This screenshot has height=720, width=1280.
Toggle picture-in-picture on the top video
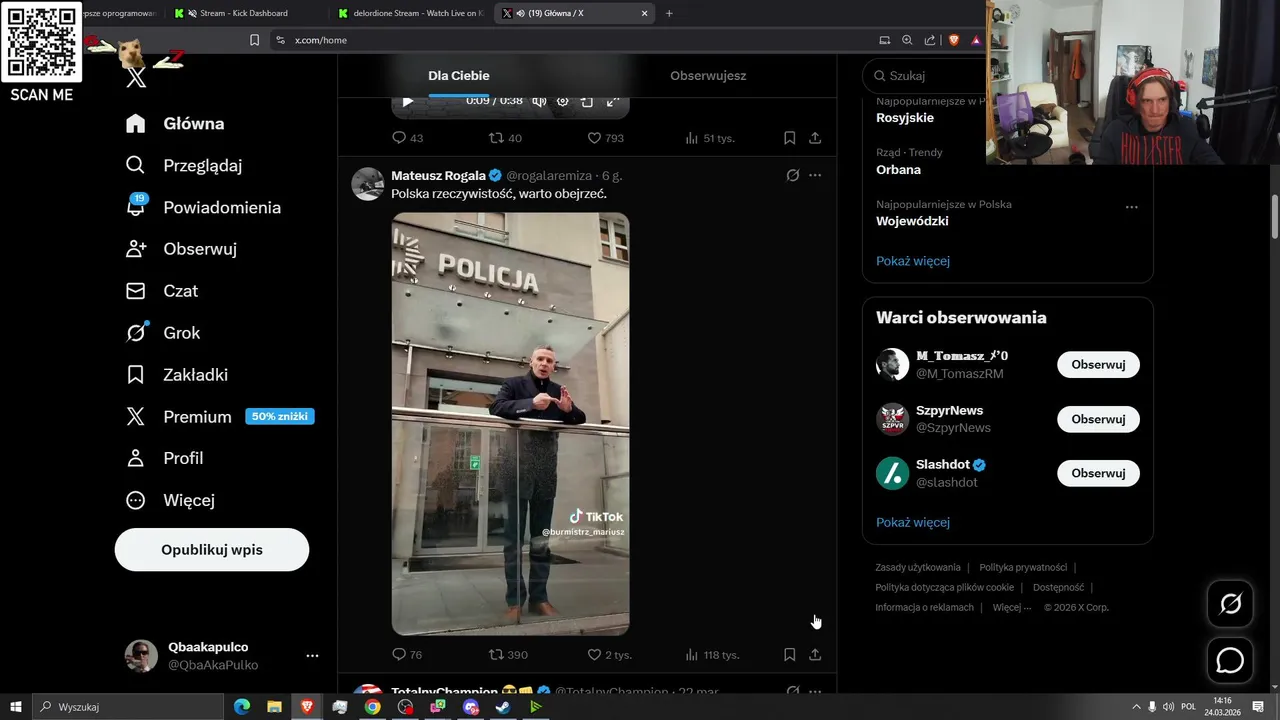pyautogui.click(x=587, y=101)
